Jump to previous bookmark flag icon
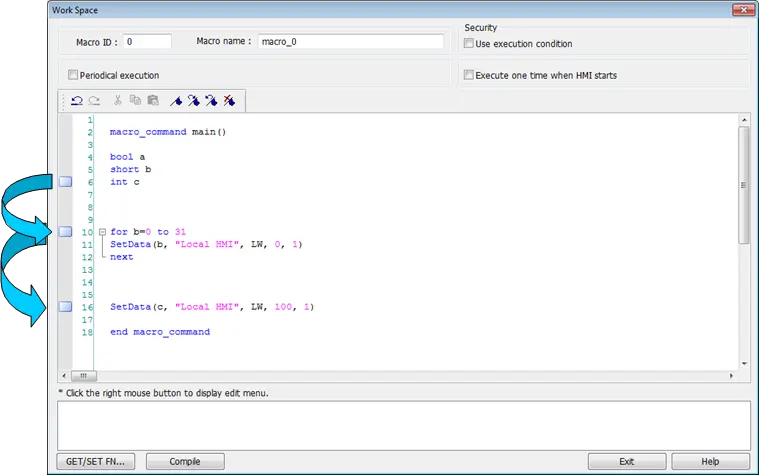The image size is (759, 475). [x=211, y=101]
